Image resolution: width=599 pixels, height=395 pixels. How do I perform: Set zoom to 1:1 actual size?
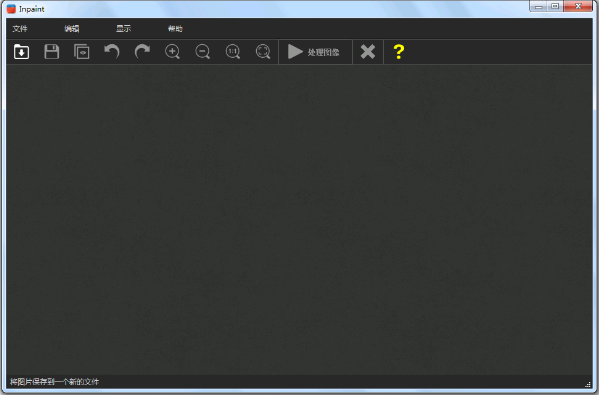pyautogui.click(x=233, y=52)
